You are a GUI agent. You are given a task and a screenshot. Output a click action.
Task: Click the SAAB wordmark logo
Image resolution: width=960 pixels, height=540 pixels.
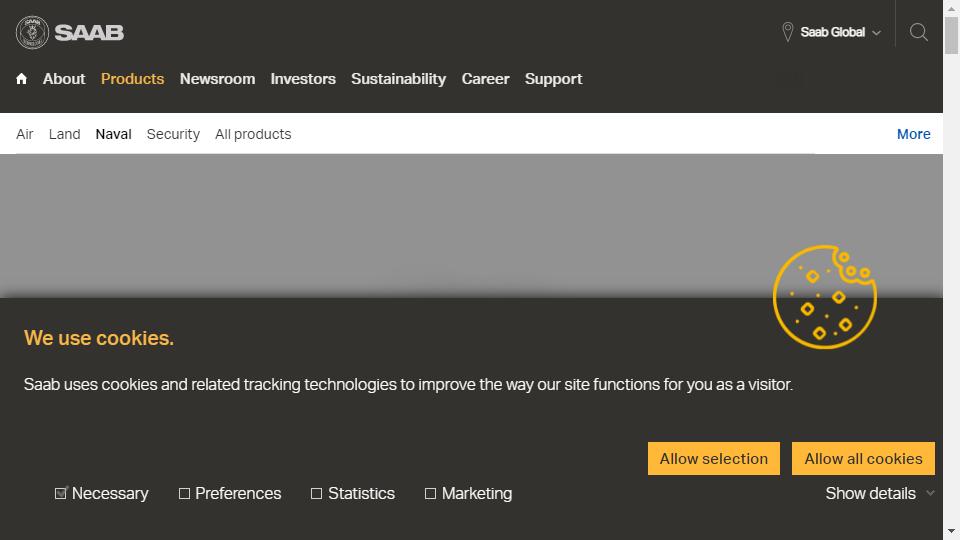tap(89, 32)
